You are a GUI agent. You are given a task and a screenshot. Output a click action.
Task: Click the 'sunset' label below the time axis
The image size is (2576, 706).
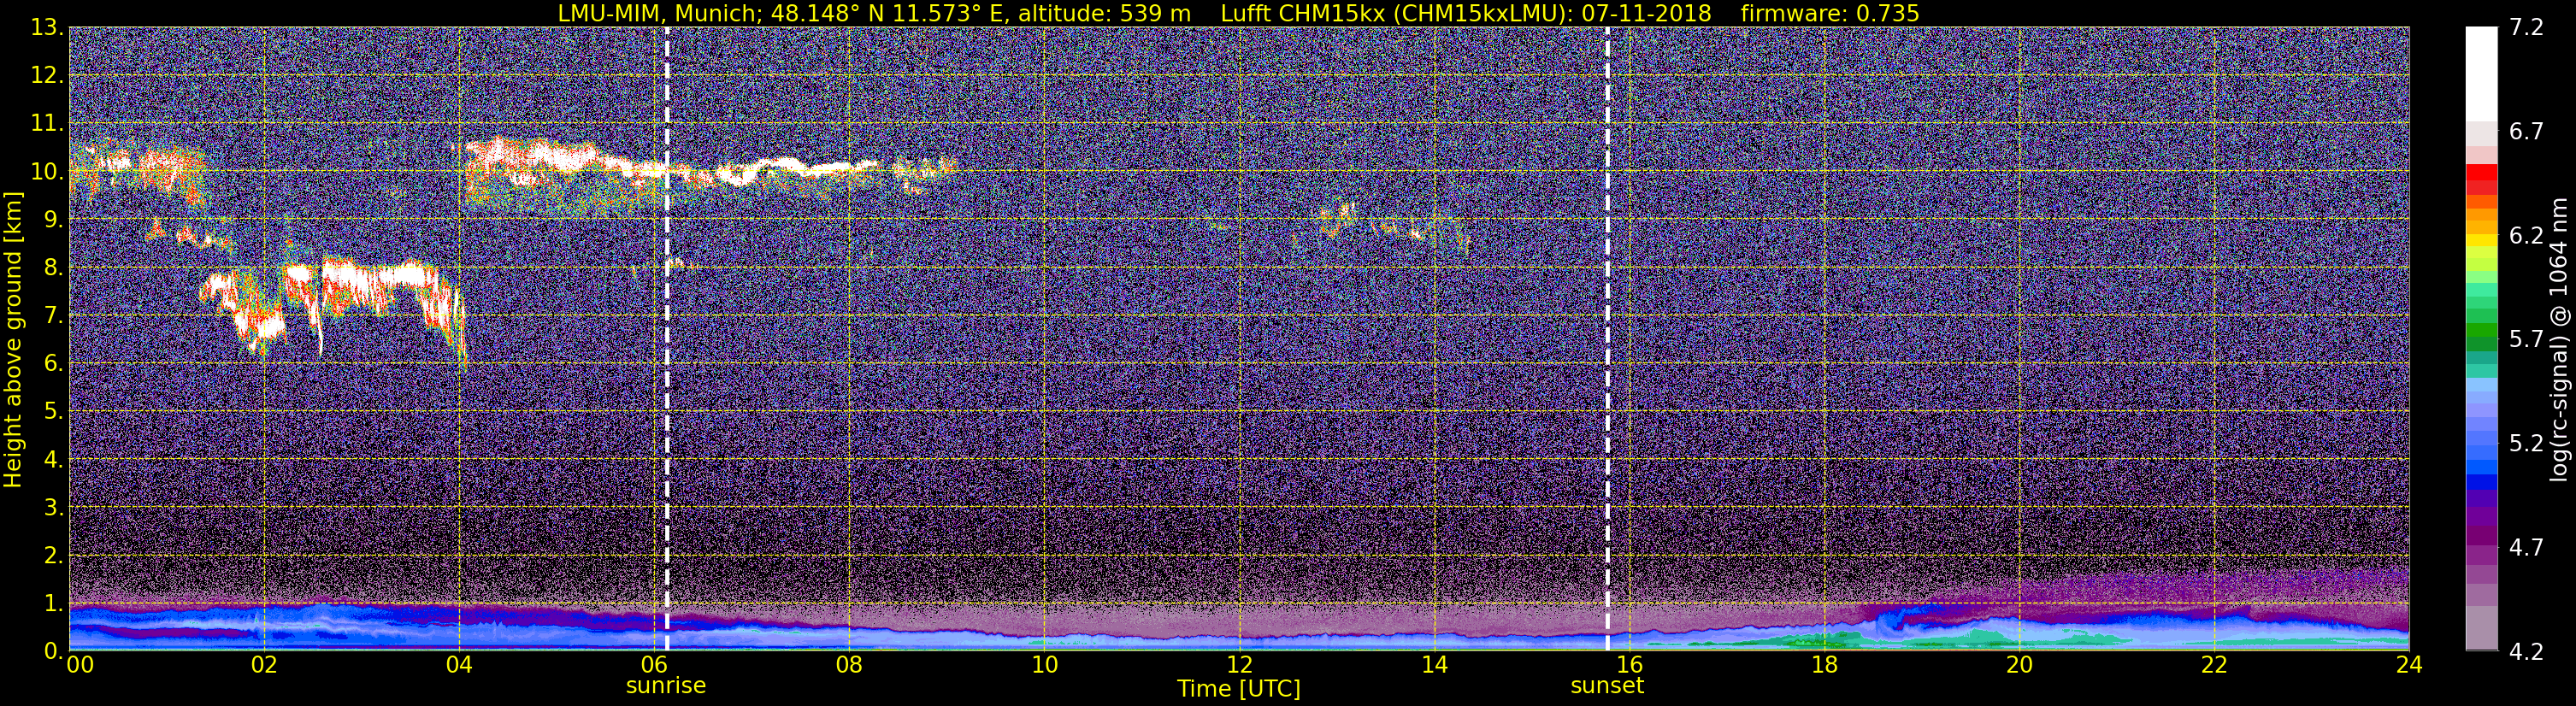[x=1607, y=686]
